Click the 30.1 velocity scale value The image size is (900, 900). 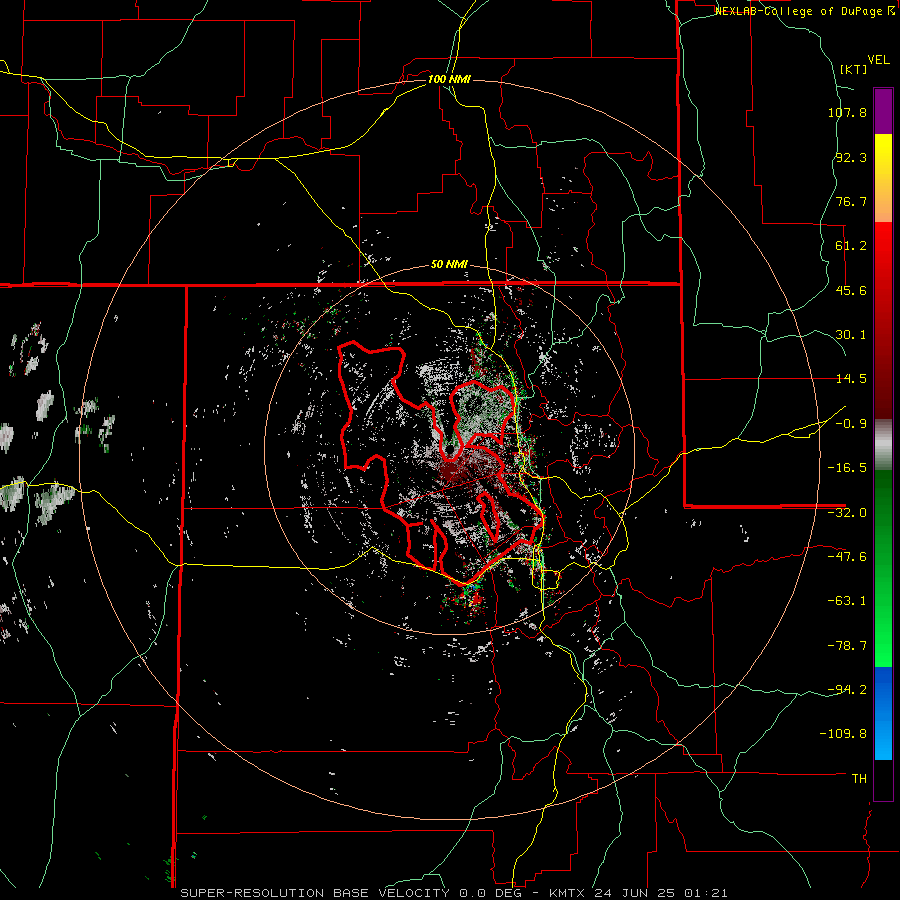(851, 335)
